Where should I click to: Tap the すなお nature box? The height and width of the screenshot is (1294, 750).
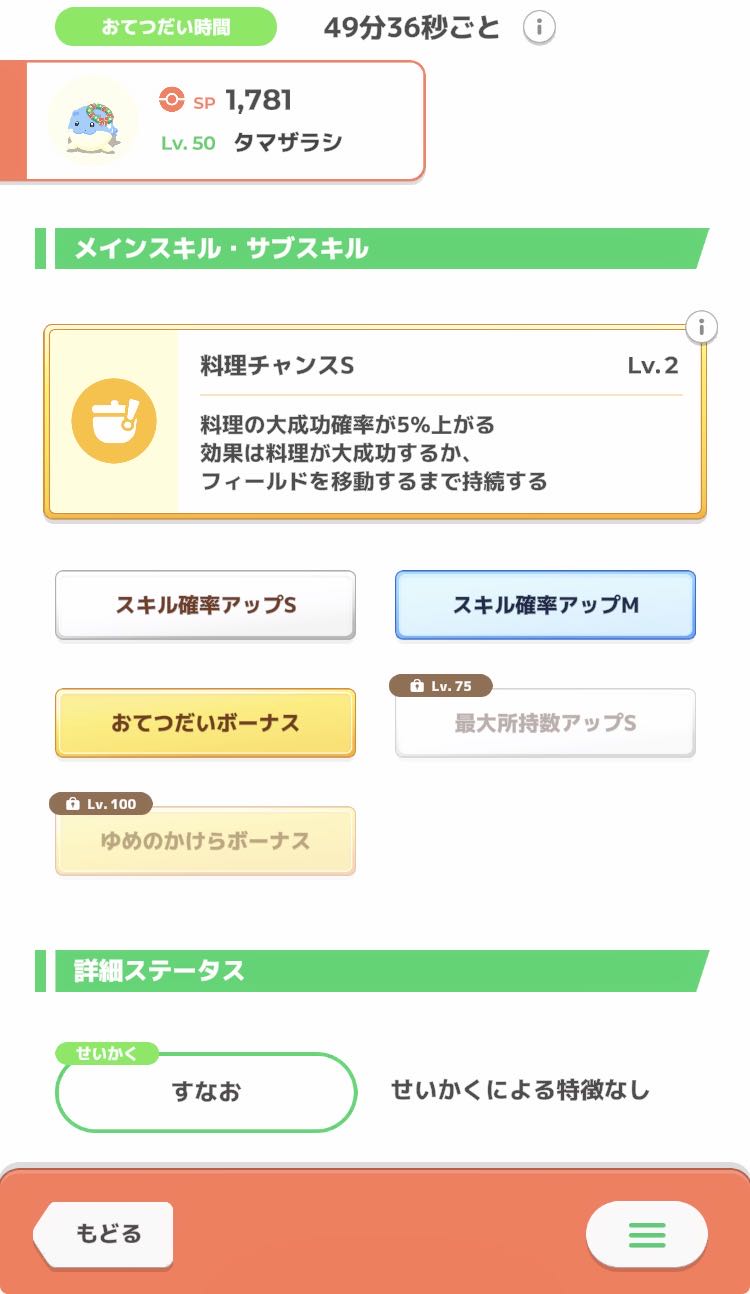pyautogui.click(x=205, y=1092)
